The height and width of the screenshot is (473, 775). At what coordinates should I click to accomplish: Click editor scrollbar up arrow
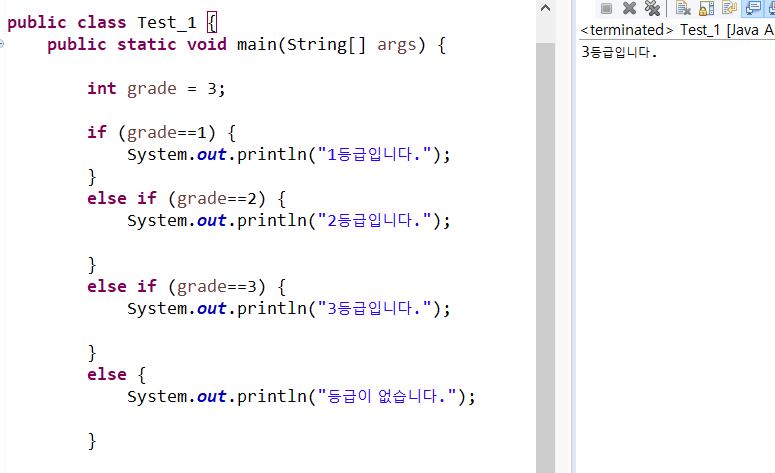tap(545, 8)
